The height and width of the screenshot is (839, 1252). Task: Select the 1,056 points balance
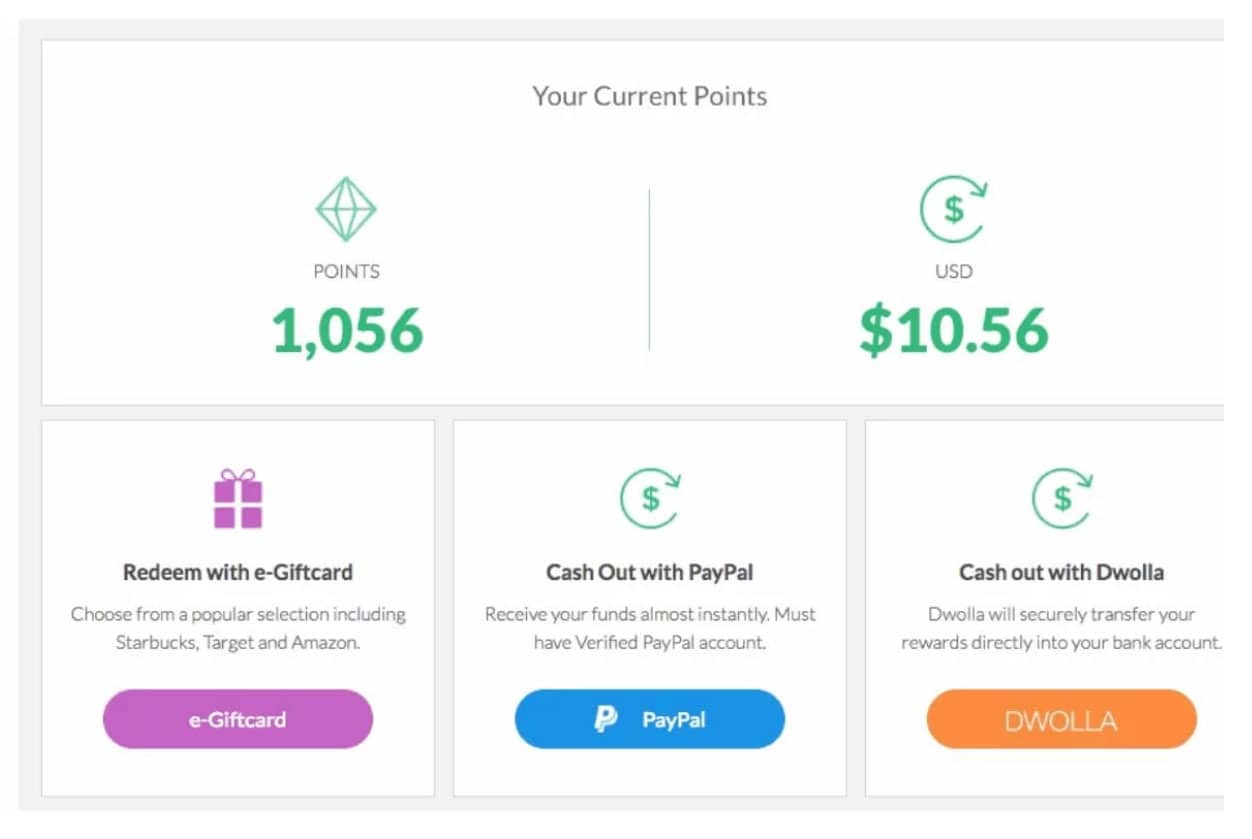point(348,331)
